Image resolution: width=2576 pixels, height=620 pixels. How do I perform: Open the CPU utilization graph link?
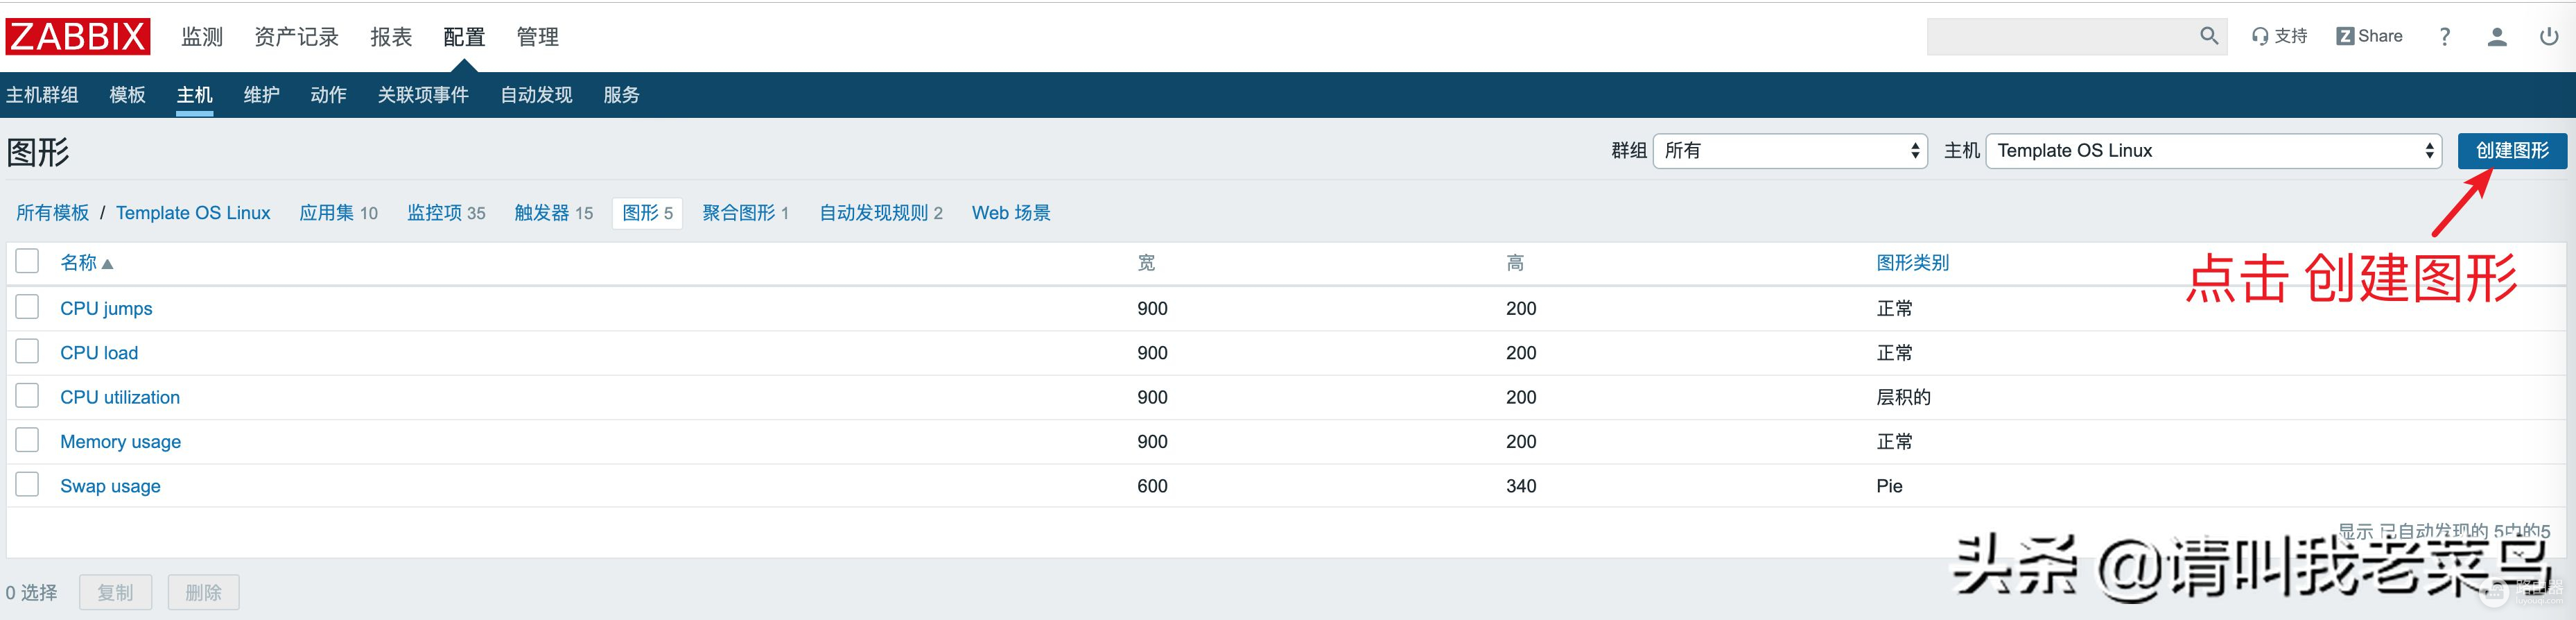tap(120, 397)
